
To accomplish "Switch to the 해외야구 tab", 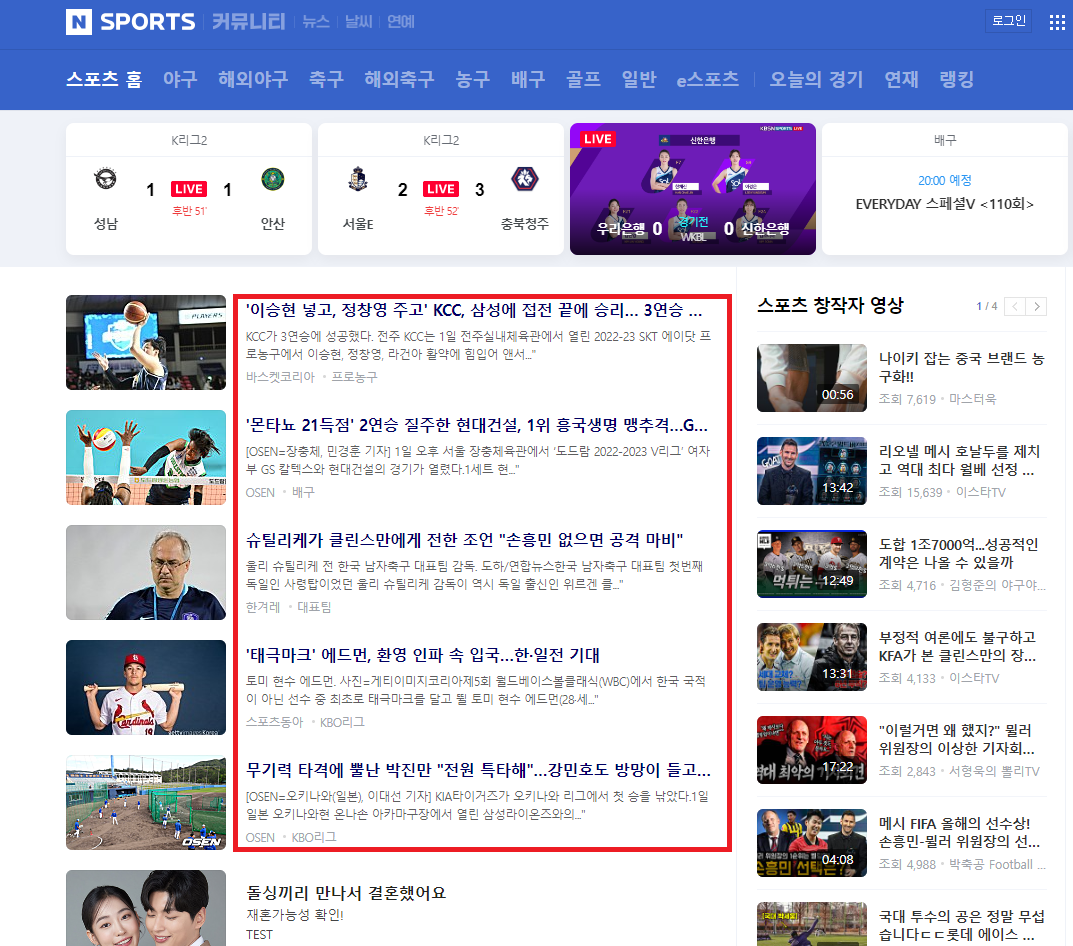I will (x=253, y=79).
